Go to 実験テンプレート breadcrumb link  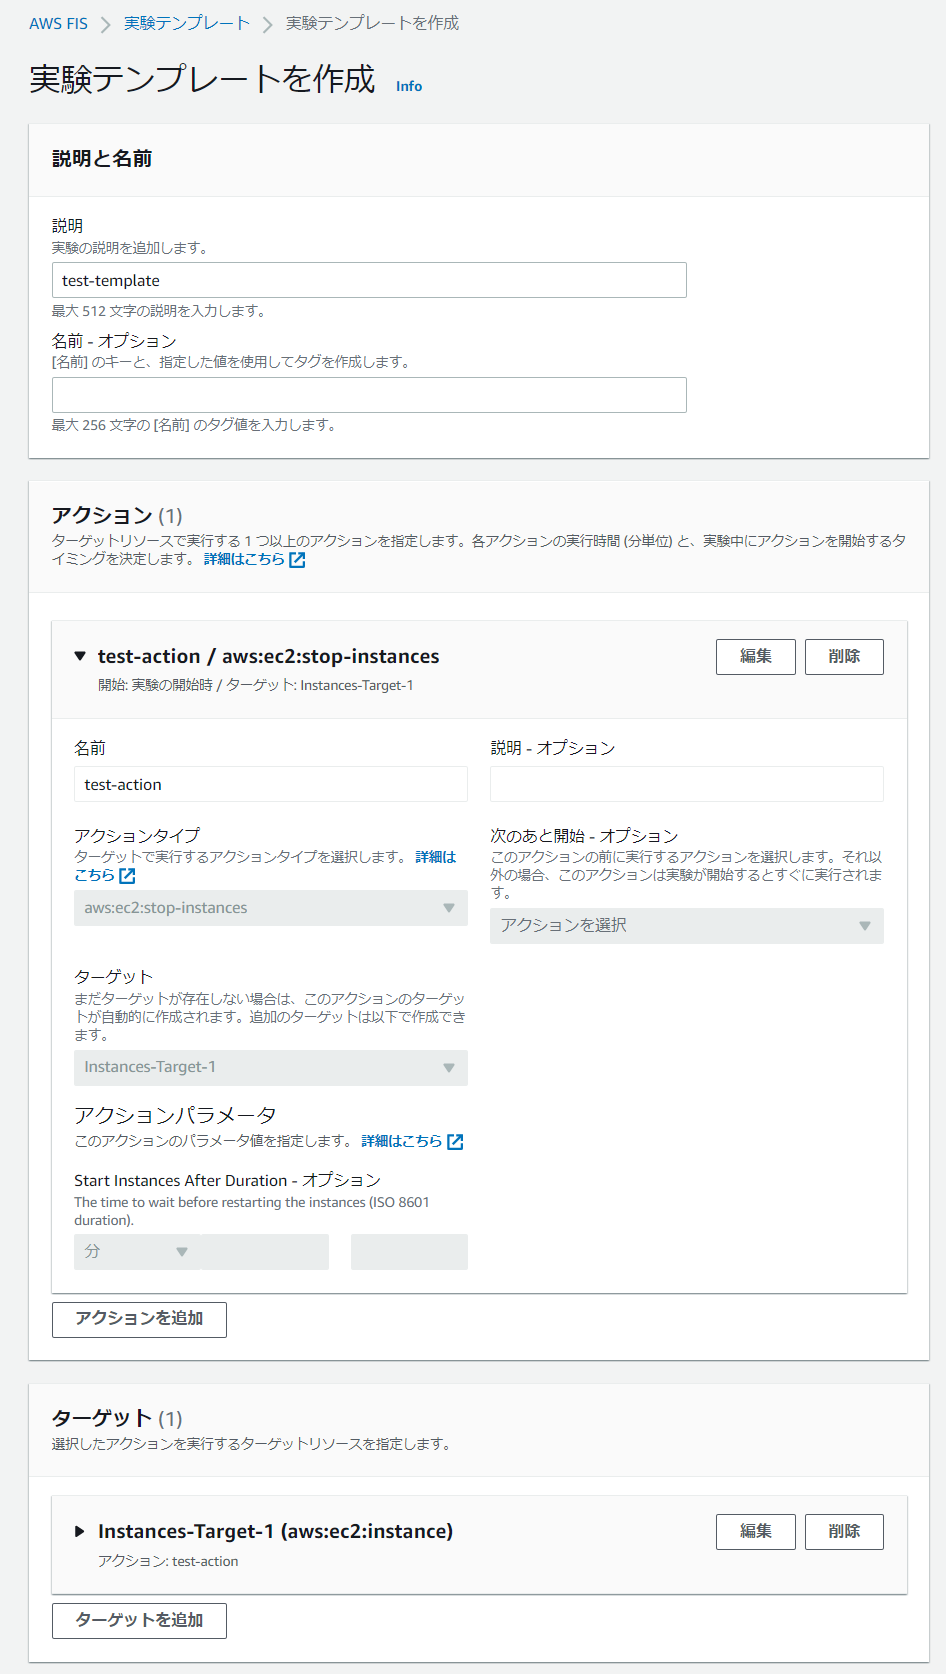pyautogui.click(x=187, y=23)
